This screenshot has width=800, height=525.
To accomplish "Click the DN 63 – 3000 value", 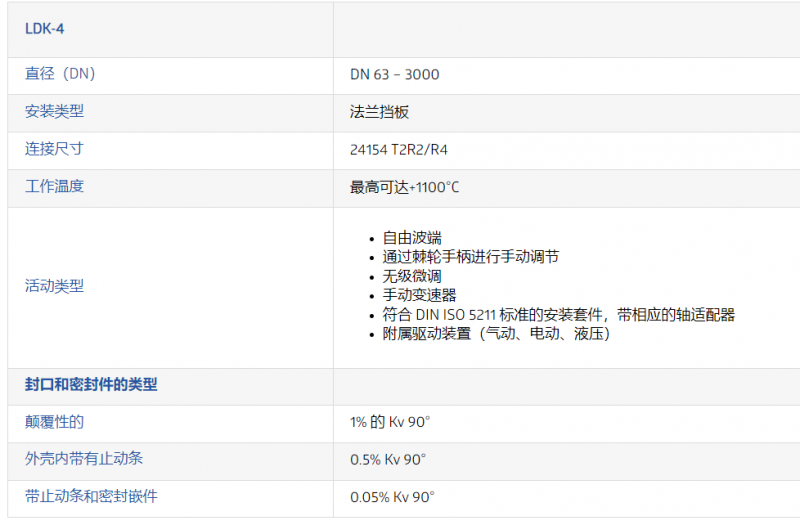I will pyautogui.click(x=394, y=75).
